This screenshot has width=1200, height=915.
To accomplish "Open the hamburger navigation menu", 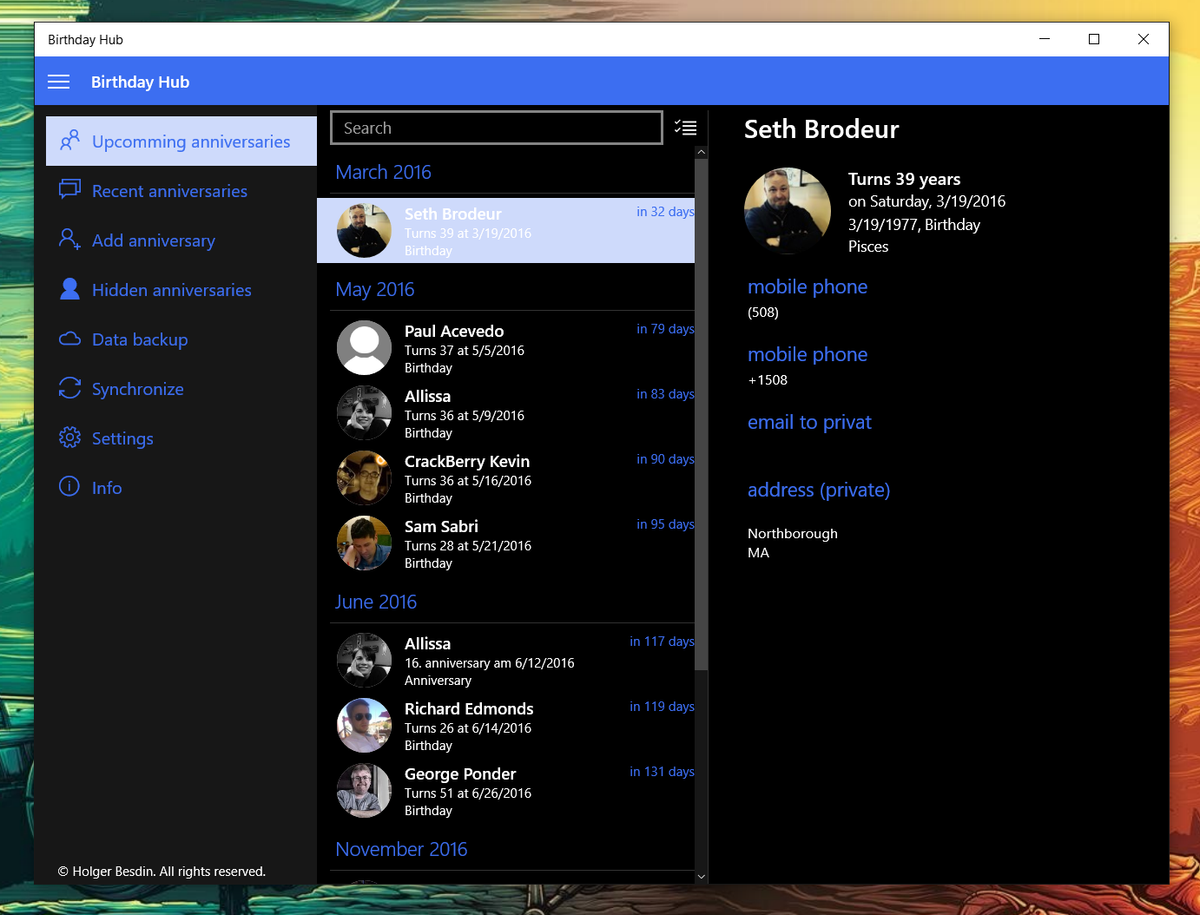I will [58, 81].
